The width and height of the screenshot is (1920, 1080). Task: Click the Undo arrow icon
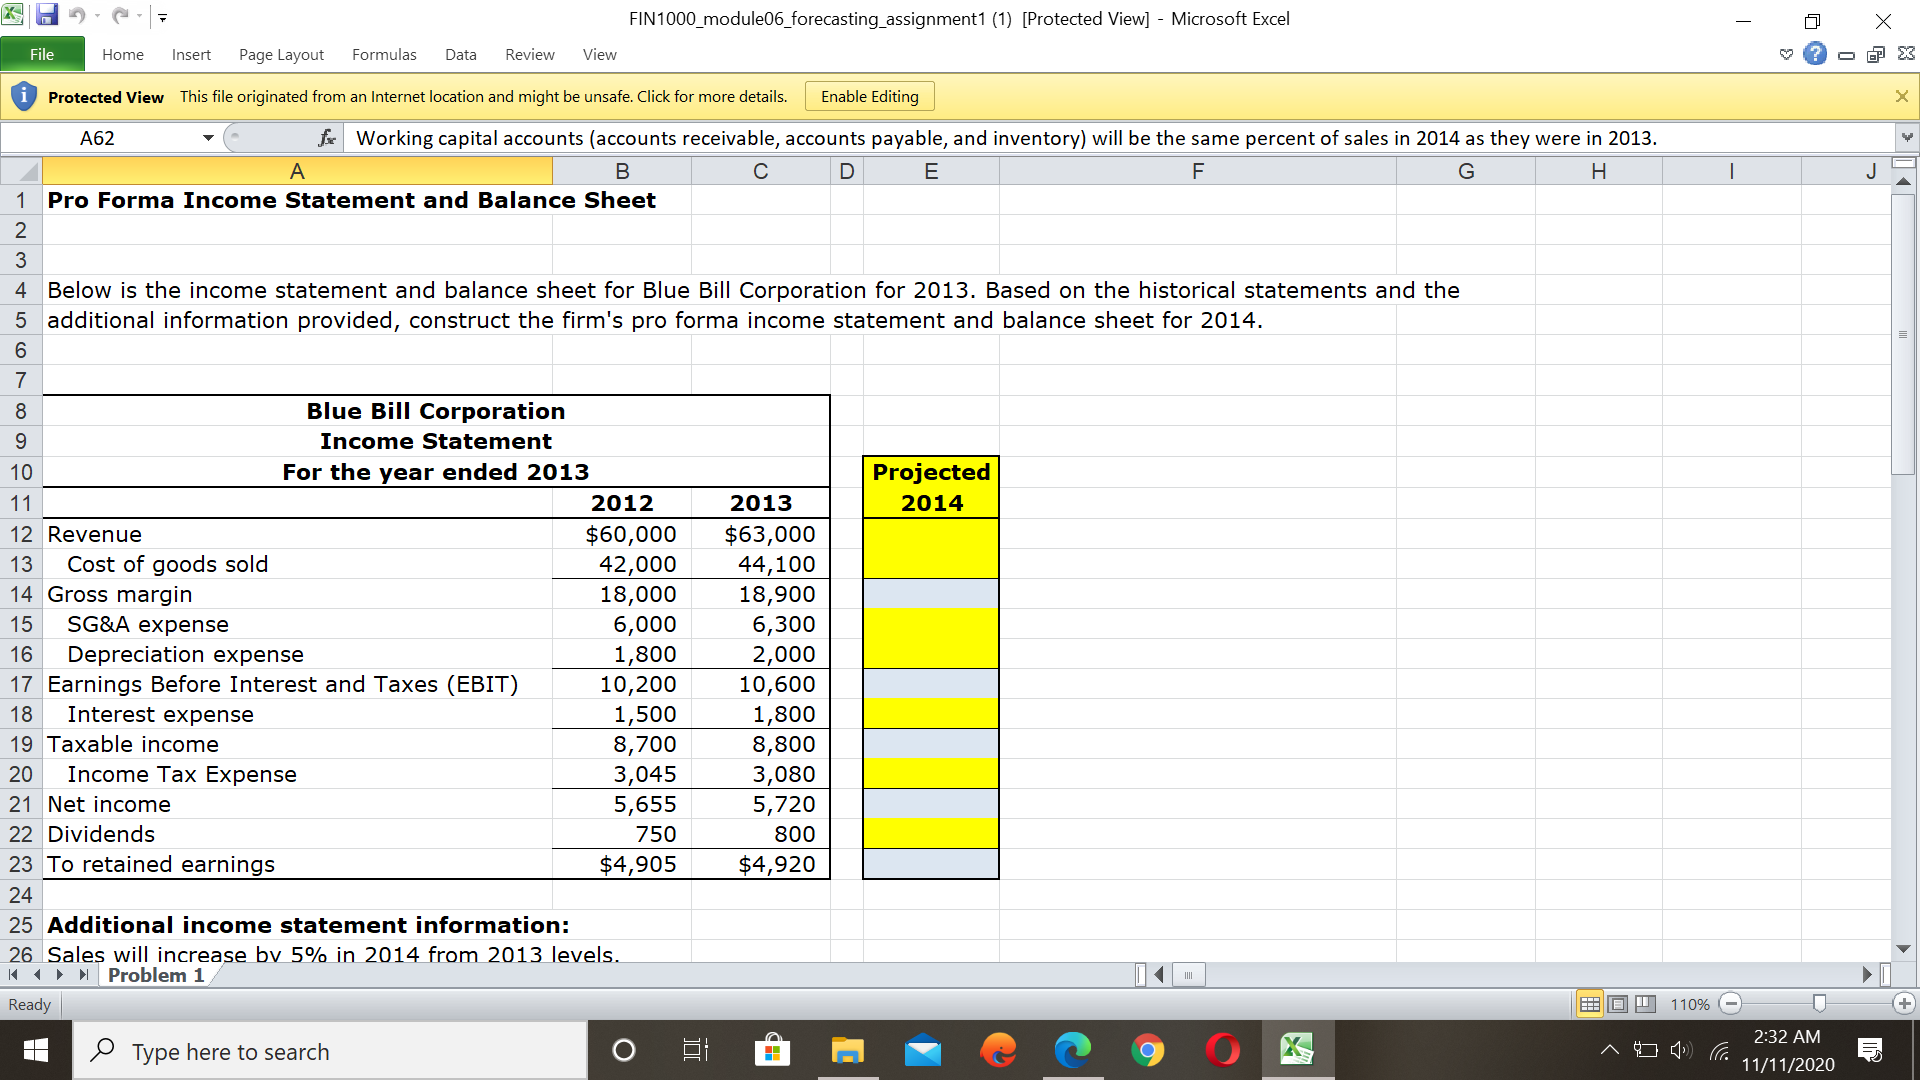(76, 16)
